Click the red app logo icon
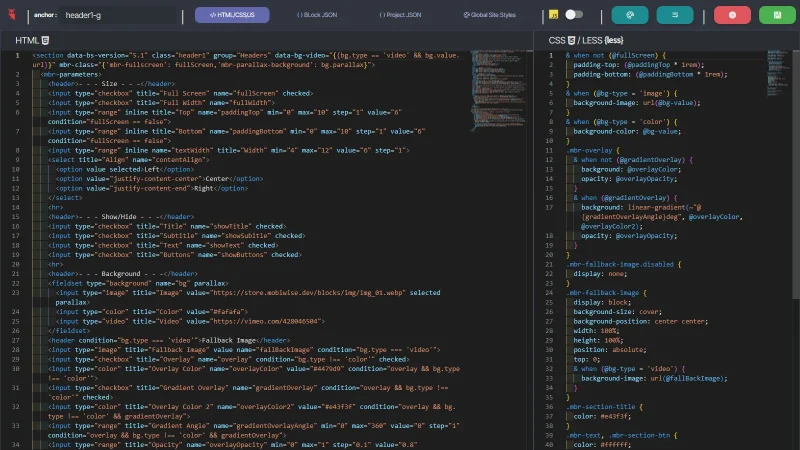The height and width of the screenshot is (450, 800). click(x=12, y=15)
